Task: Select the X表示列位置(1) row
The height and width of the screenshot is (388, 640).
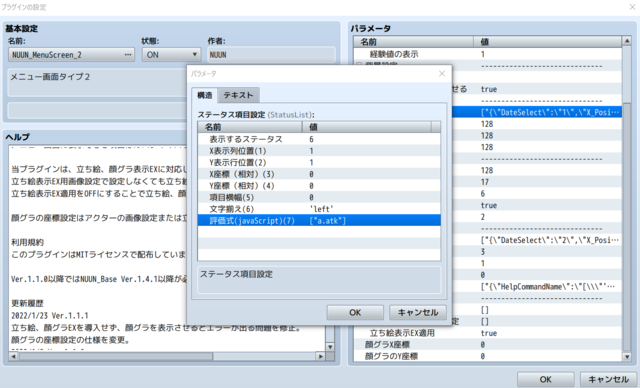Action: pyautogui.click(x=319, y=151)
